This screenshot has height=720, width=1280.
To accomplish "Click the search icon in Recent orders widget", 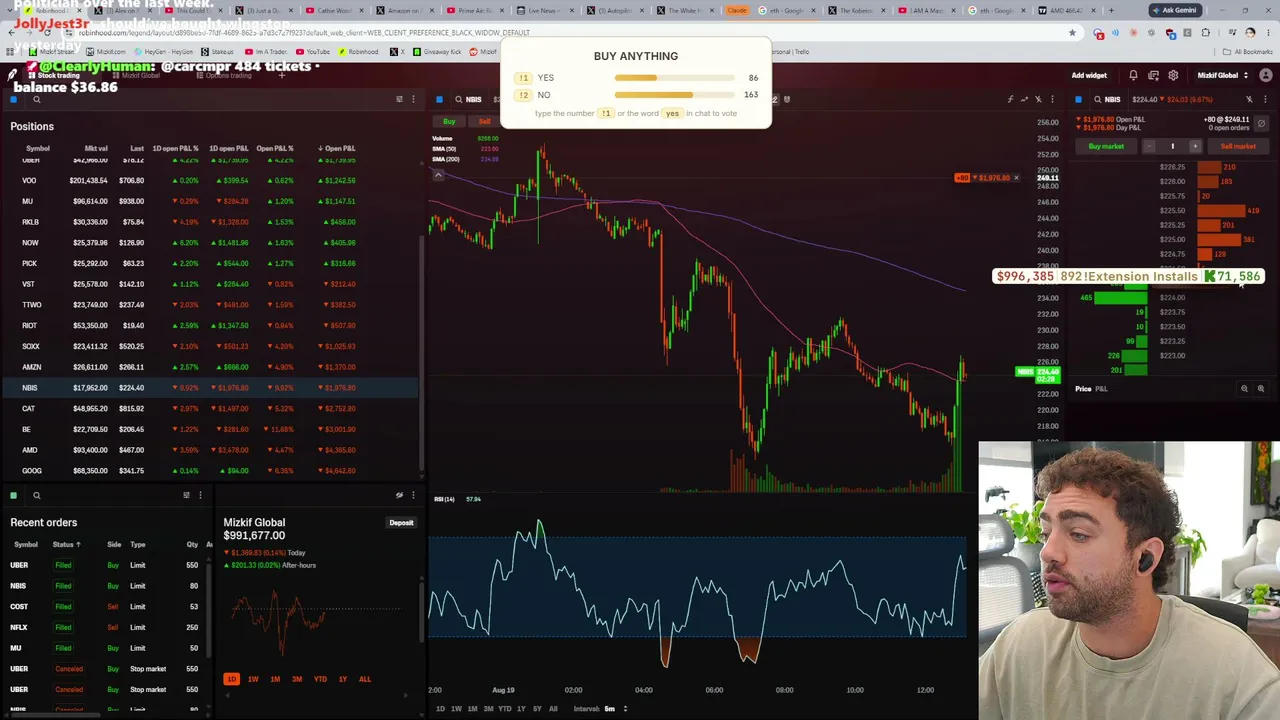I will (x=37, y=495).
